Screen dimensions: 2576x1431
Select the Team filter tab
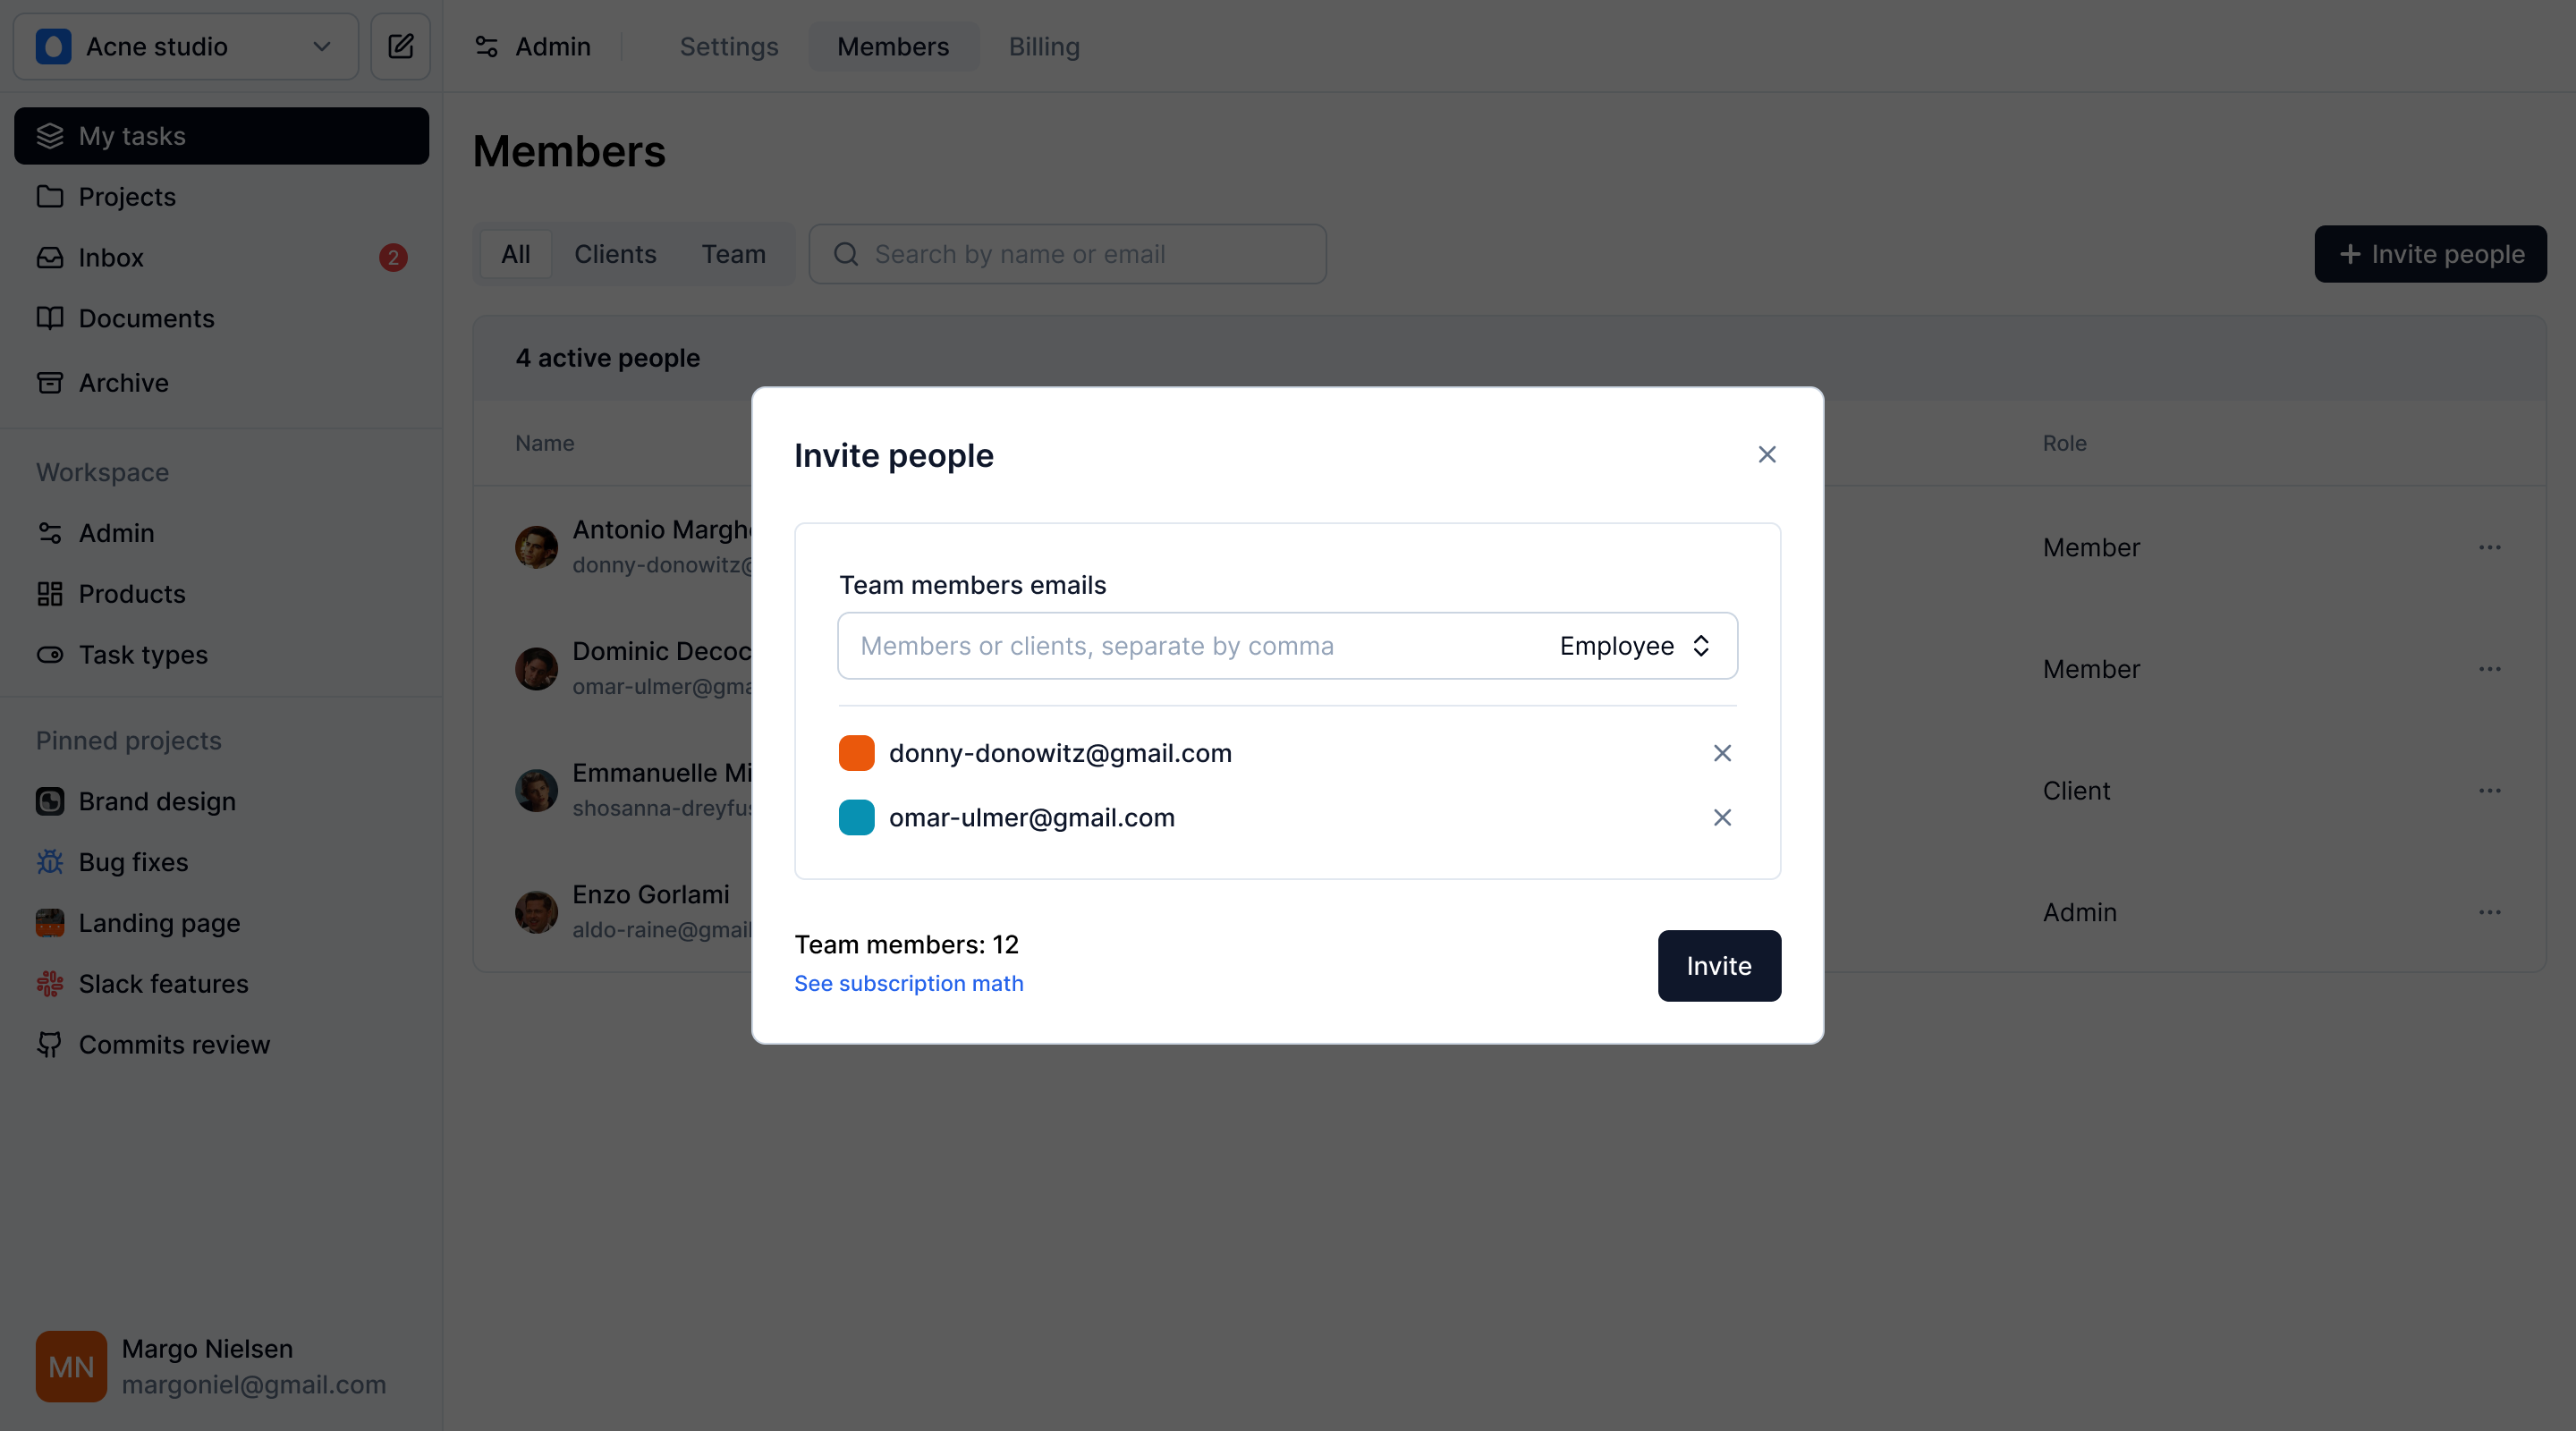click(733, 254)
